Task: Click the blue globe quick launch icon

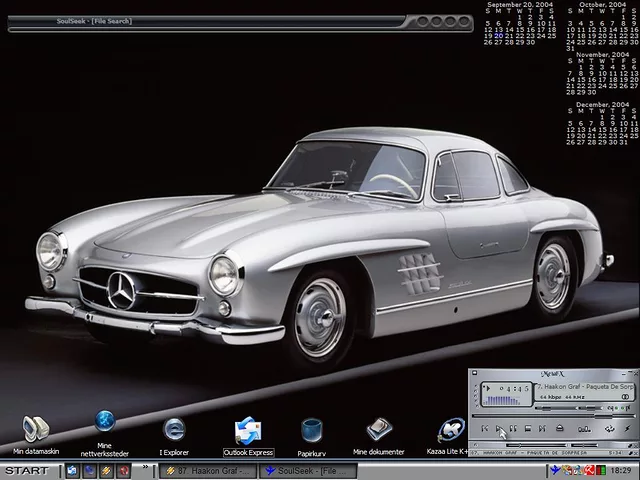Action: click(x=89, y=471)
